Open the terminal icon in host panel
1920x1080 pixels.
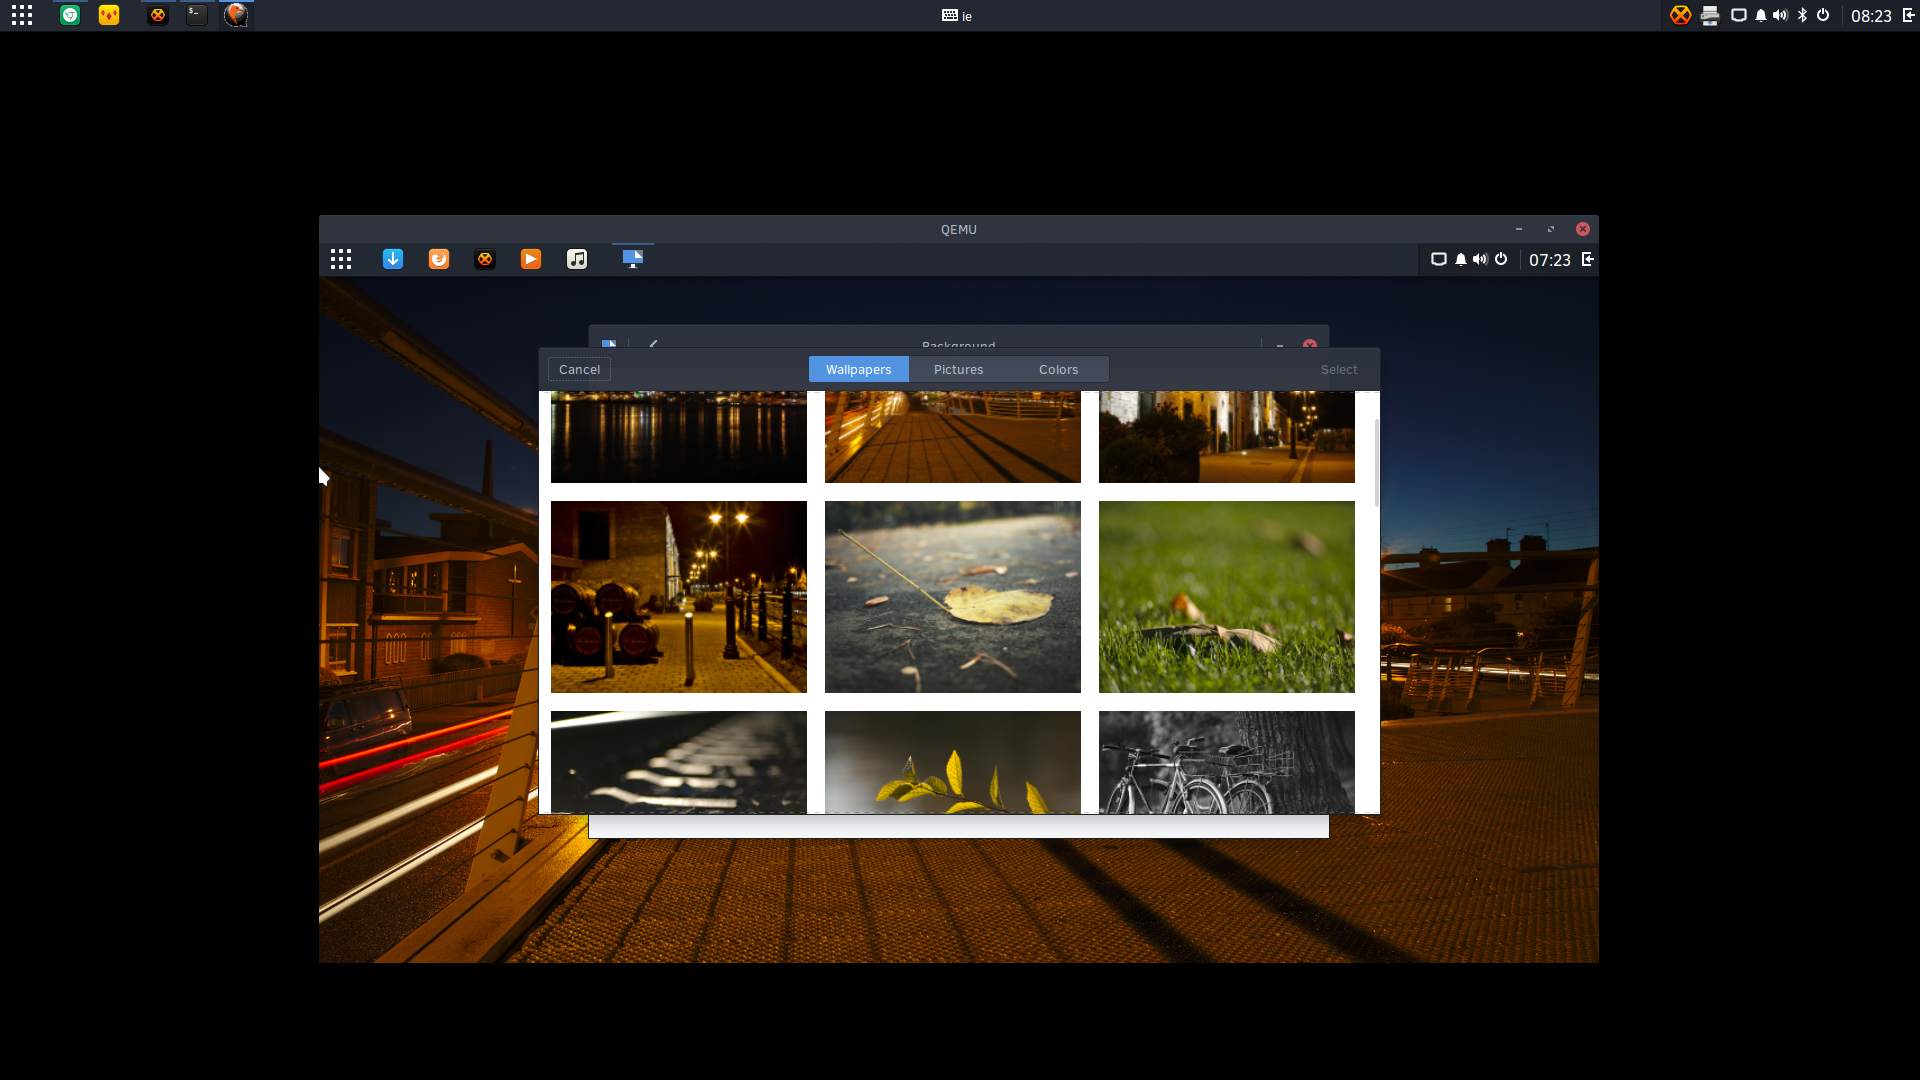pos(197,15)
